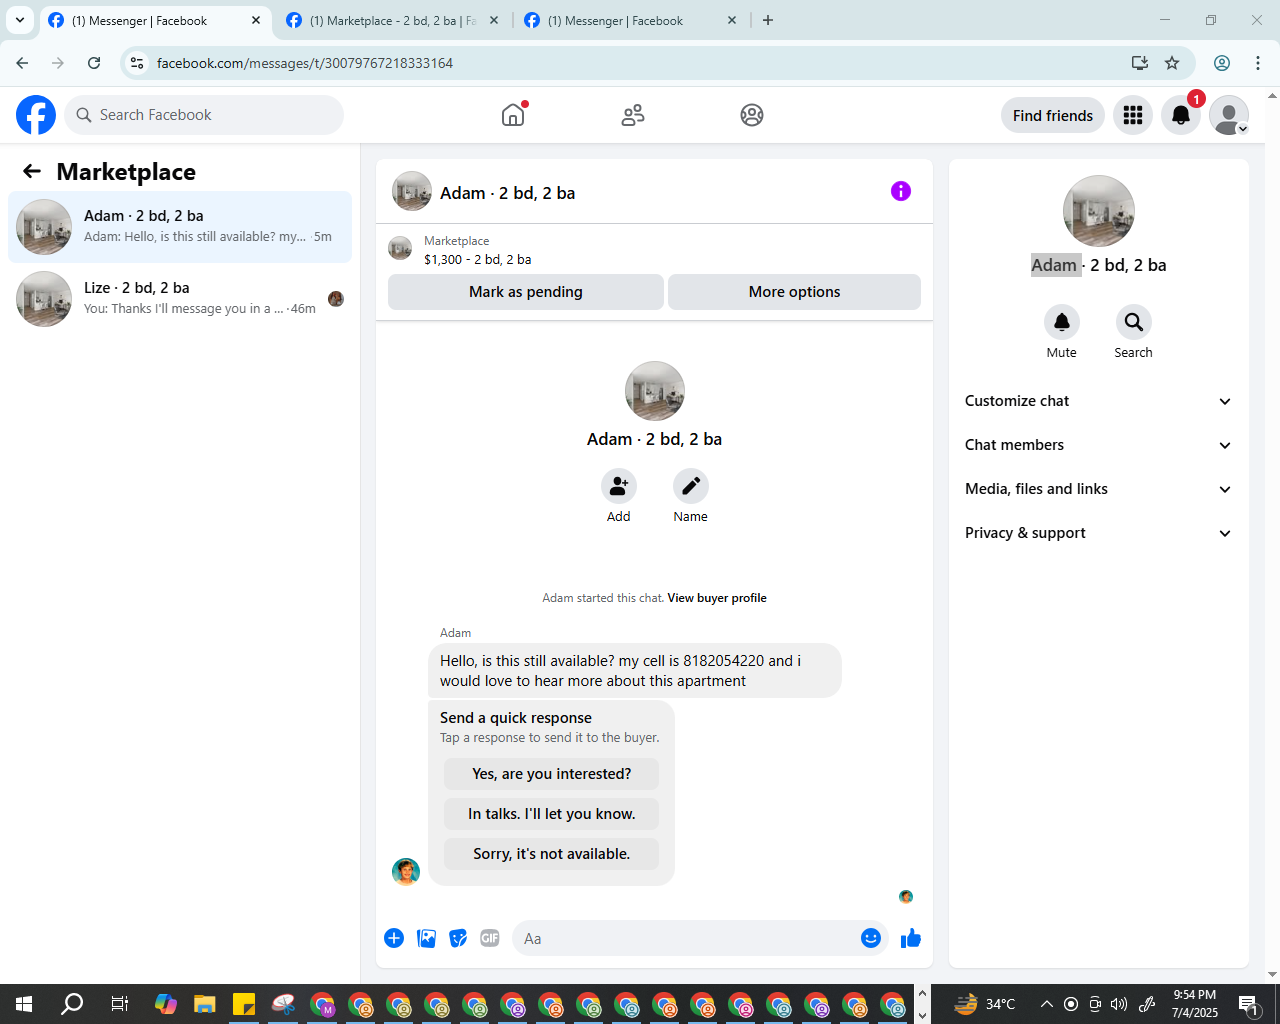Bookmark this page with star icon
Screen dimensions: 1280x1024
click(x=1172, y=63)
